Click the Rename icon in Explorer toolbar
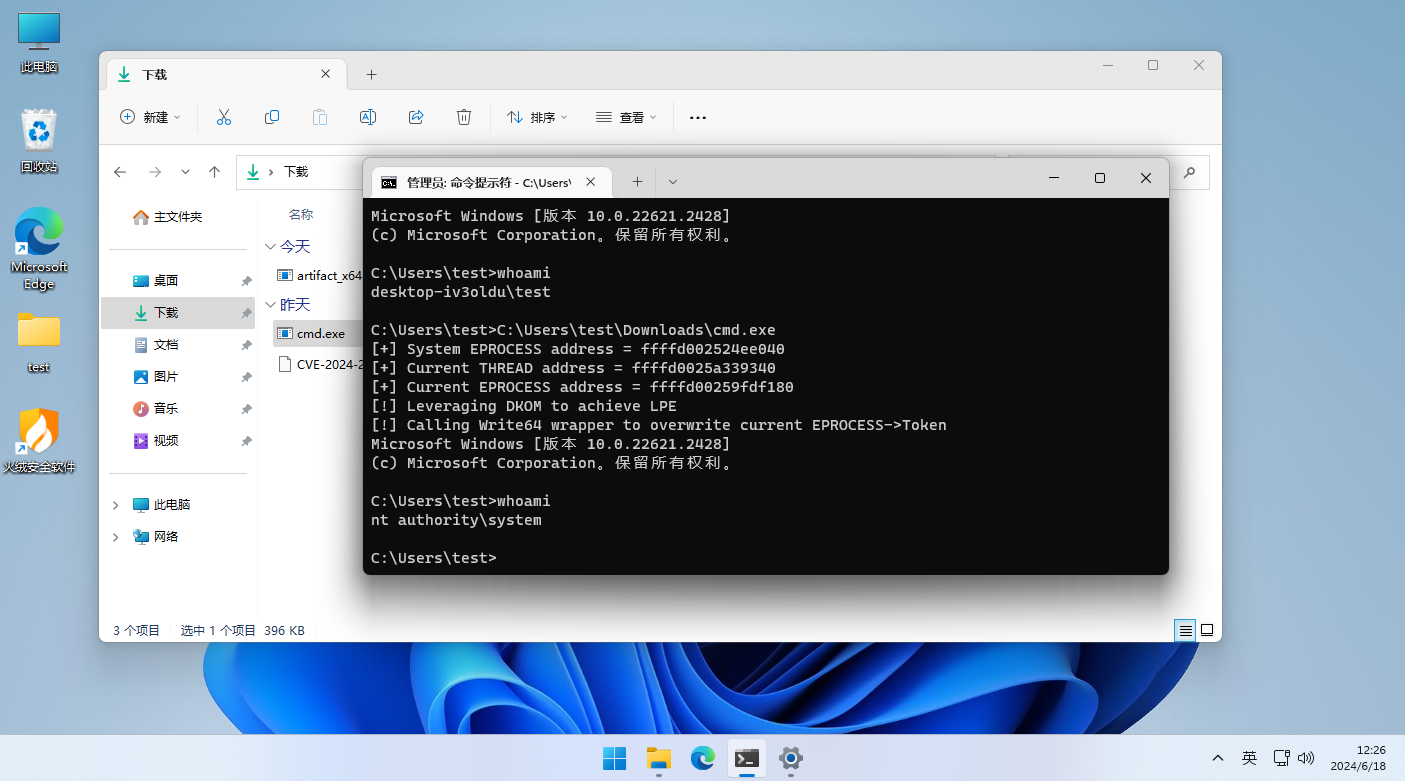This screenshot has width=1405, height=781. tap(368, 117)
